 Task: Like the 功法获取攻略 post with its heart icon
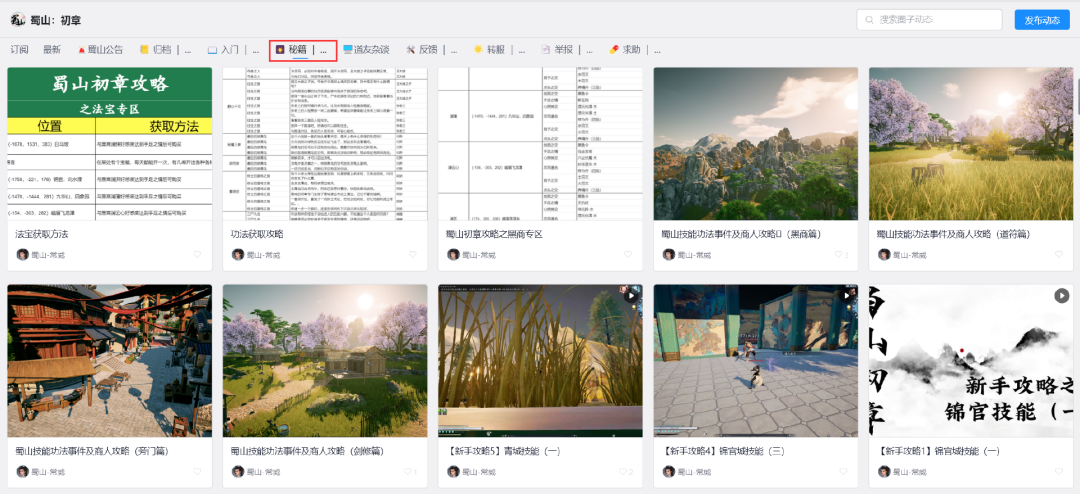[413, 254]
